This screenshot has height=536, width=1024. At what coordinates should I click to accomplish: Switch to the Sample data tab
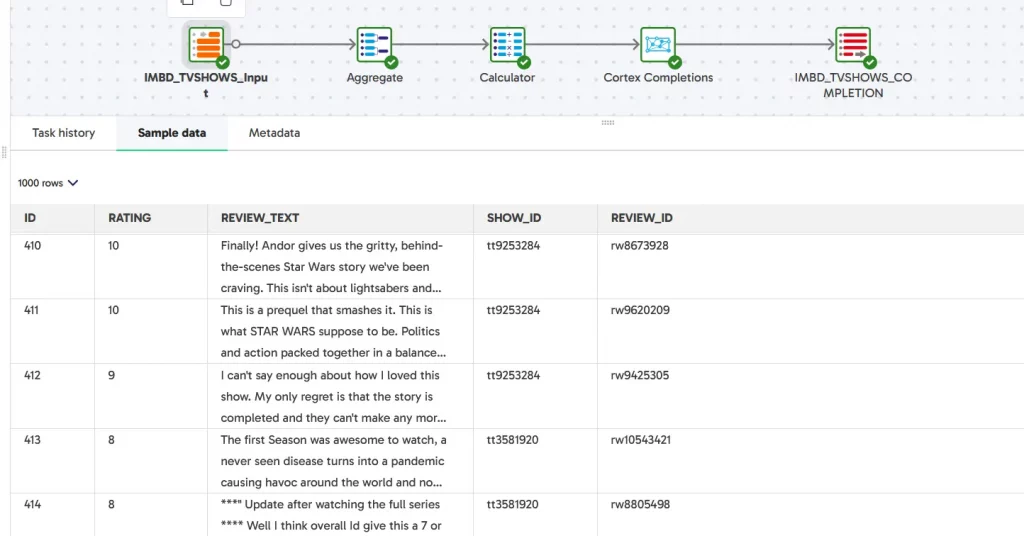click(172, 133)
